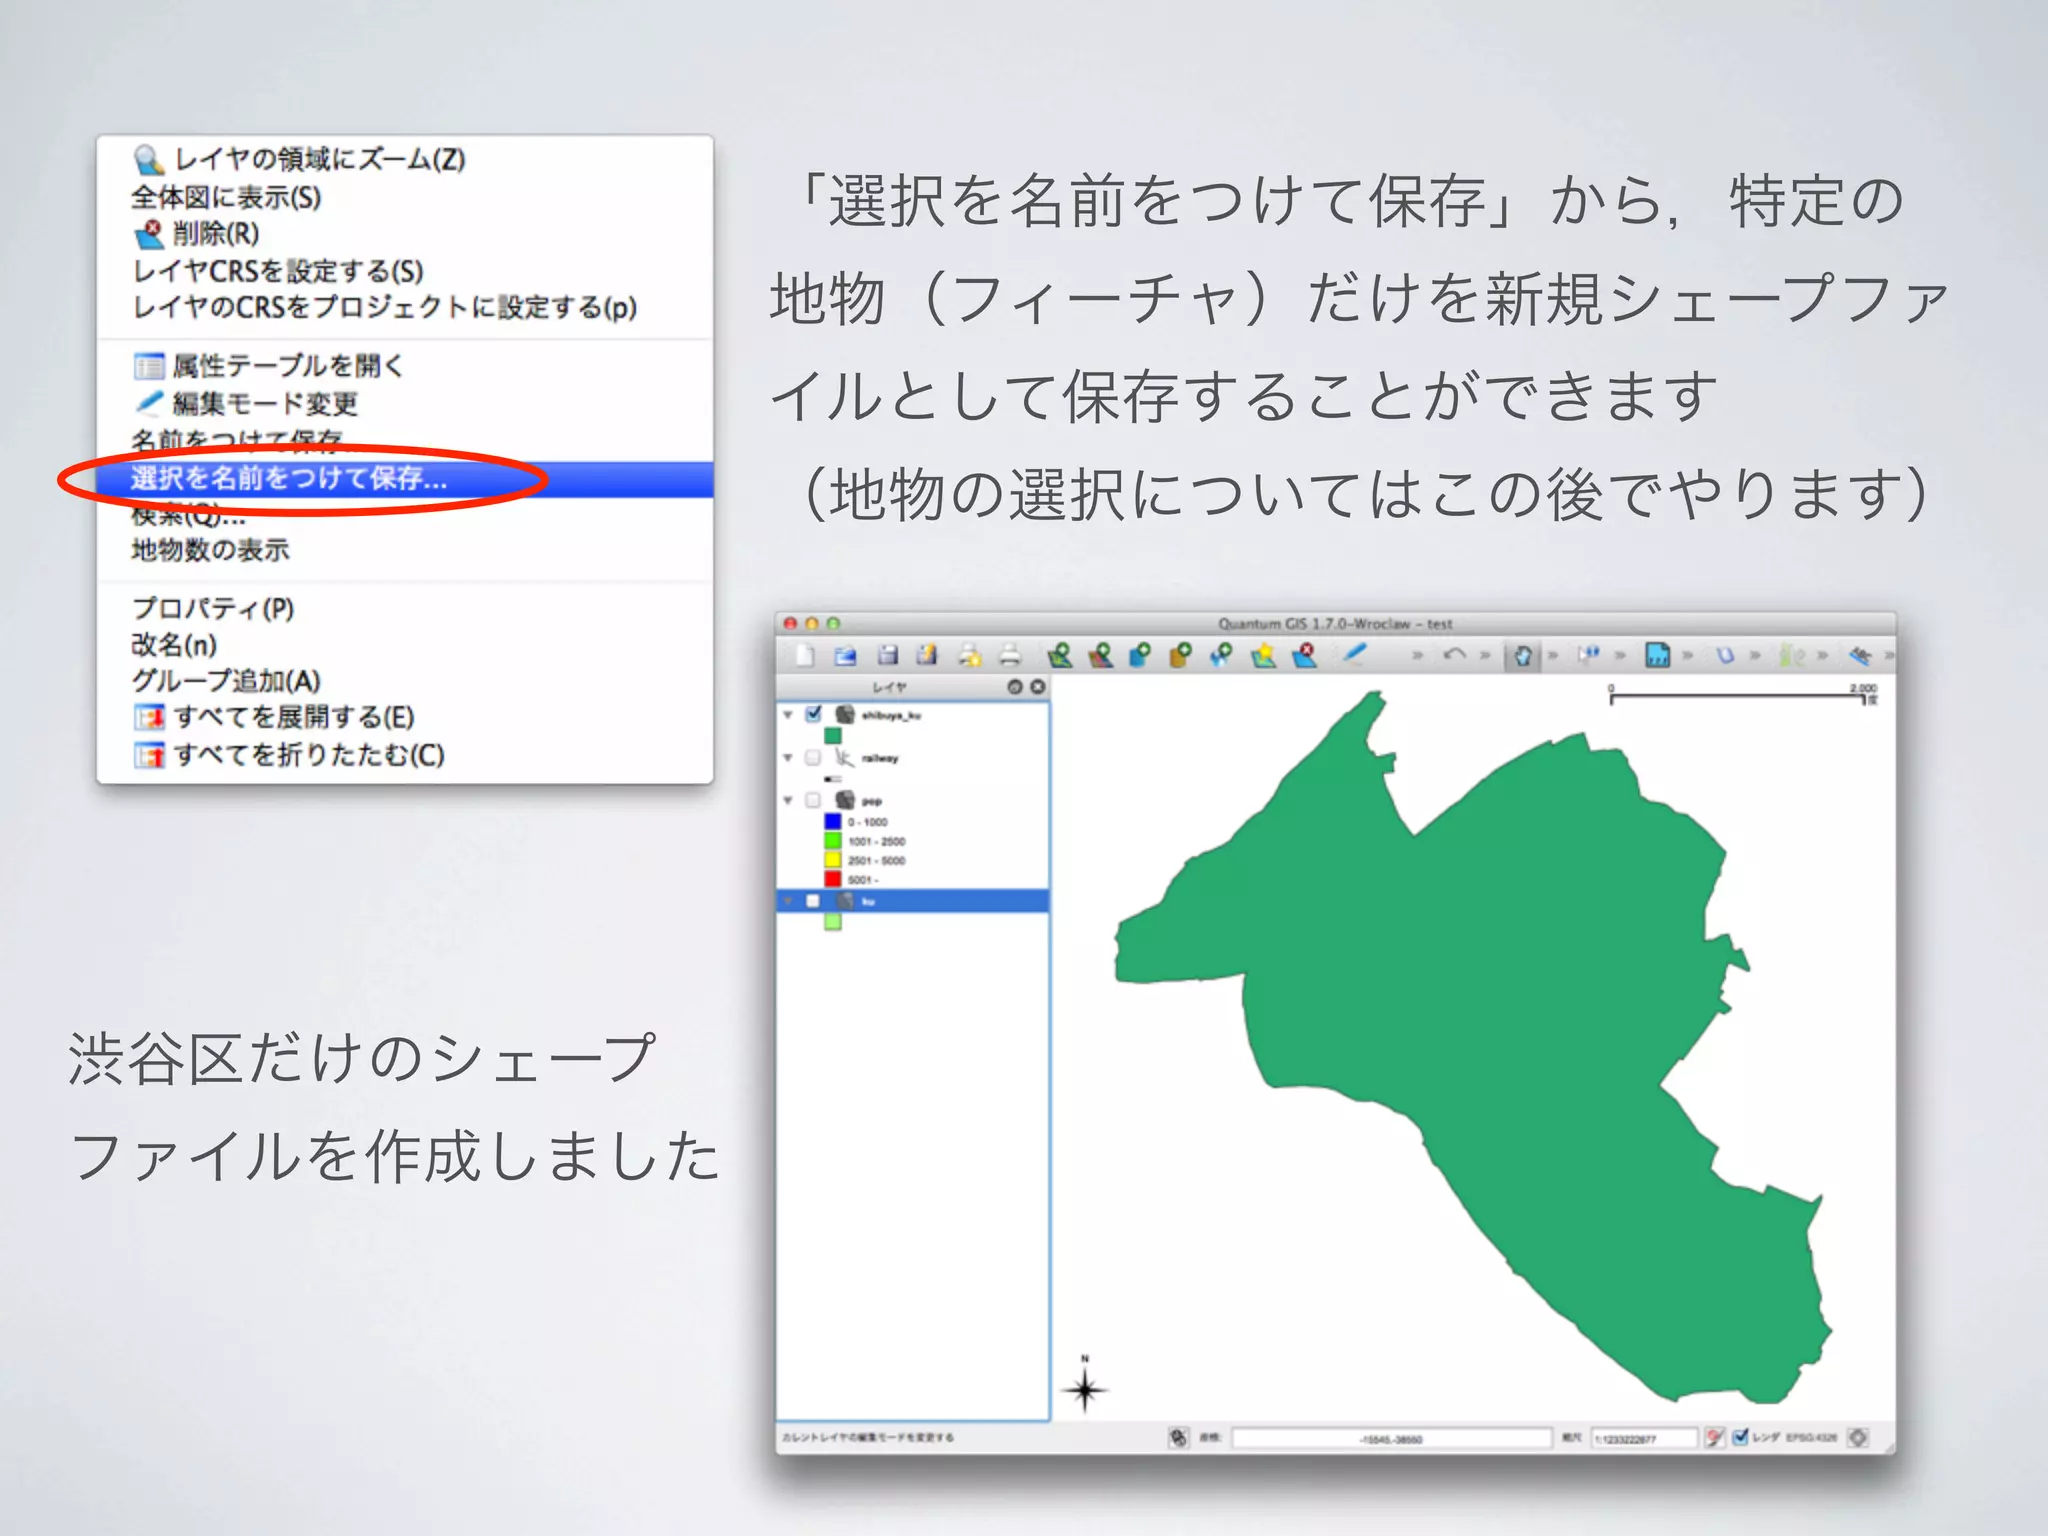Open プロパティ(P) from context menu

click(x=404, y=608)
